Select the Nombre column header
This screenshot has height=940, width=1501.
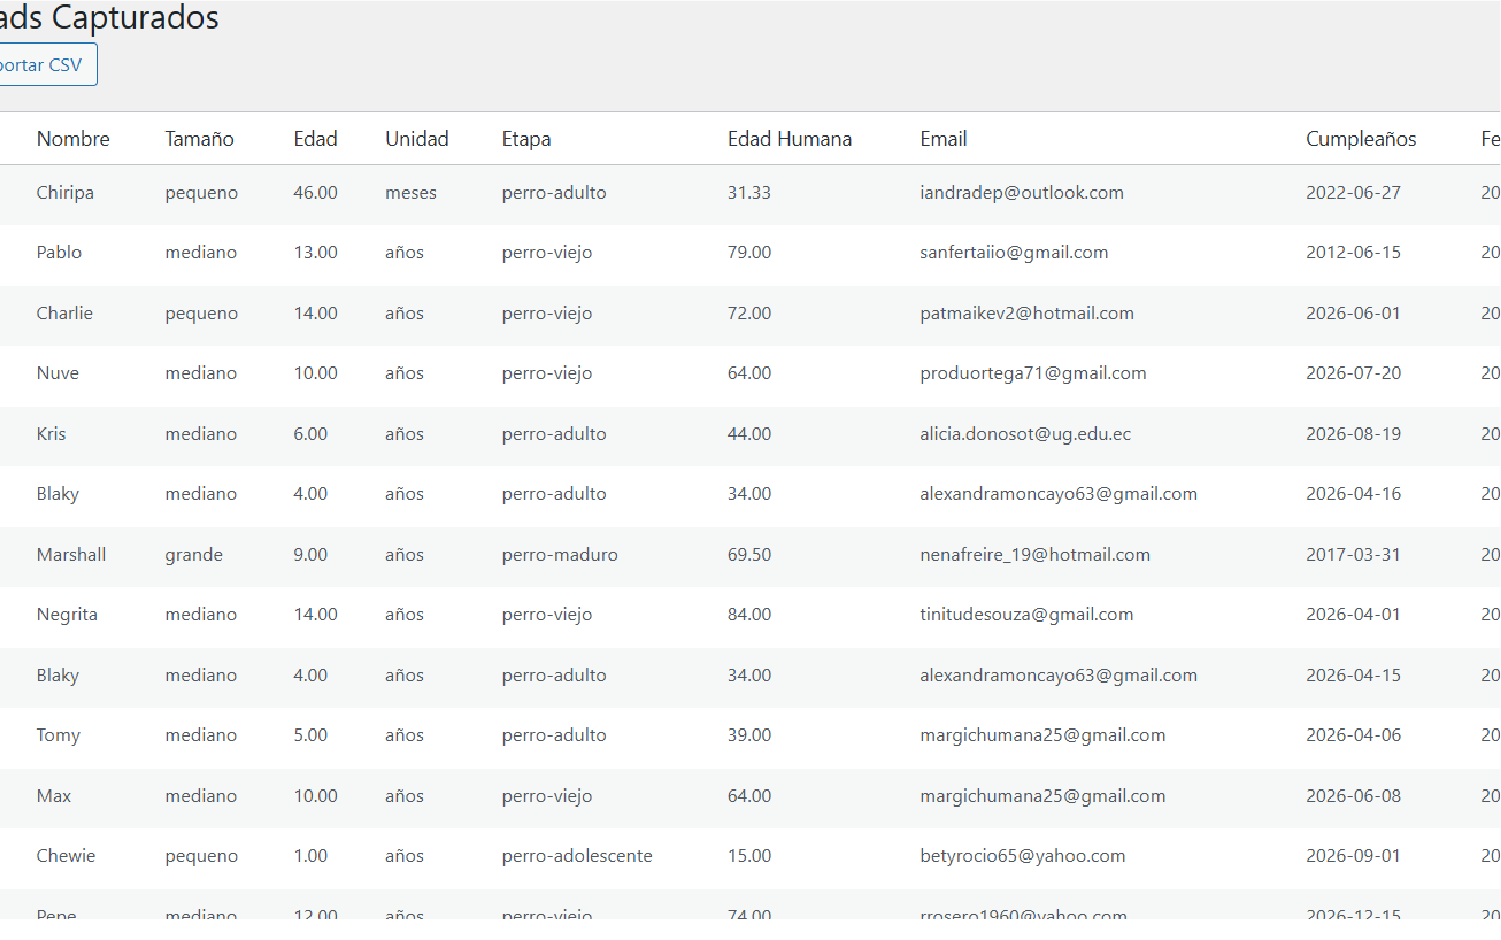coord(73,139)
